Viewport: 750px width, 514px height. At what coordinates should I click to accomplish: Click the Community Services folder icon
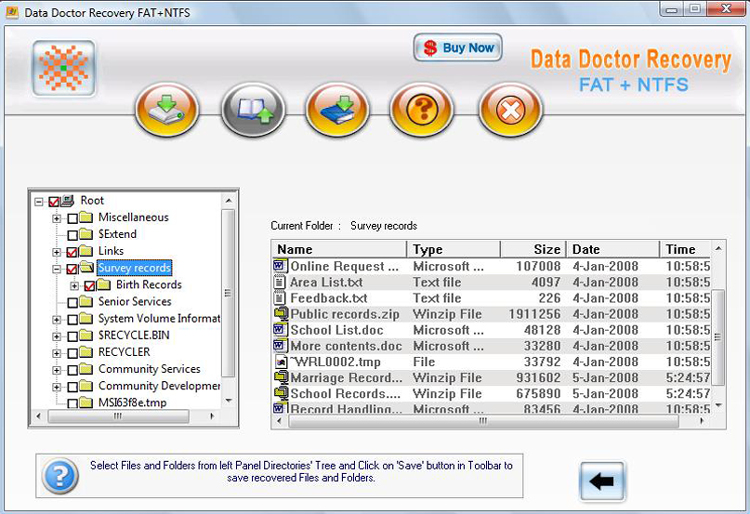pyautogui.click(x=86, y=369)
